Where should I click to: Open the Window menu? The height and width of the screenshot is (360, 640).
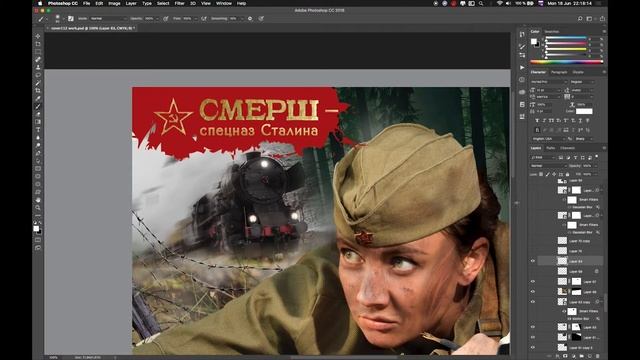click(224, 3)
